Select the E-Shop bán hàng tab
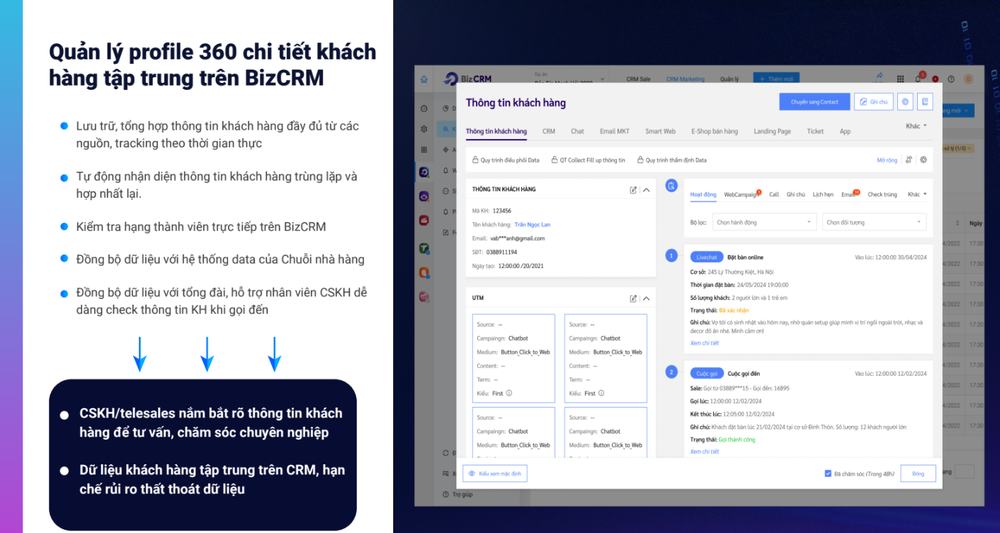 pyautogui.click(x=714, y=131)
